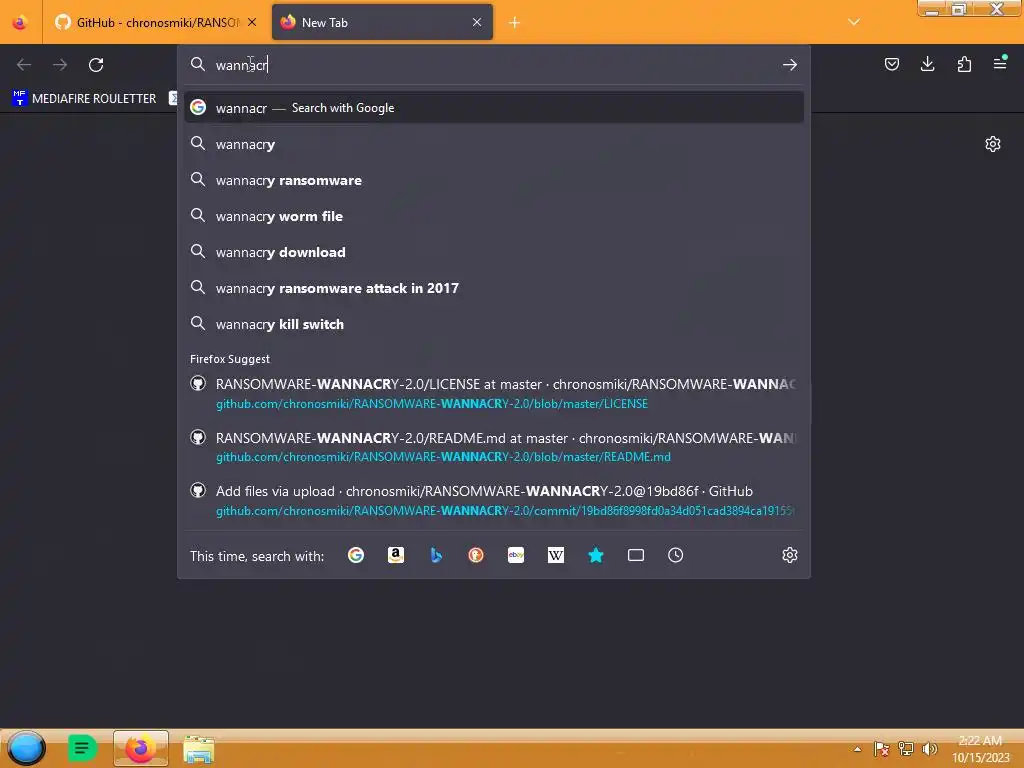Click in the address bar text field

click(493, 65)
